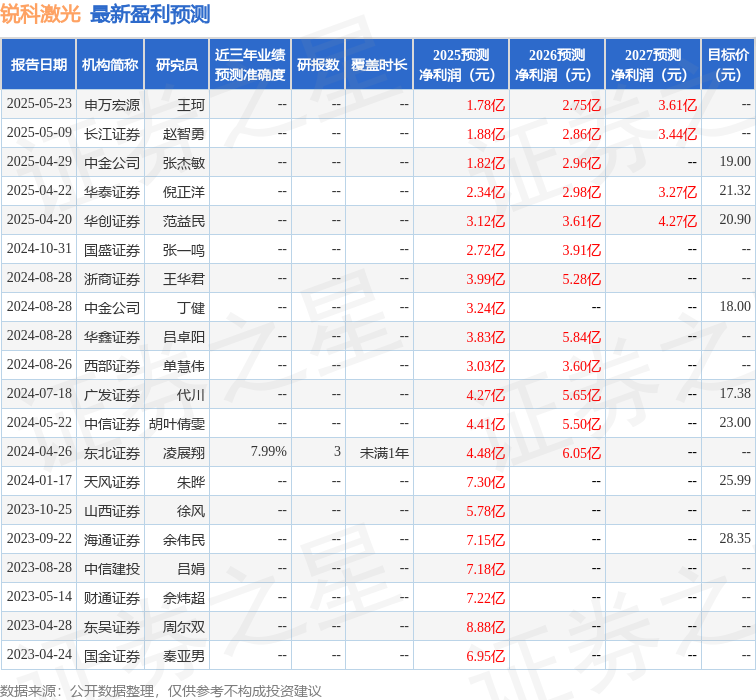The width and height of the screenshot is (756, 700).
Task: Click researcher name 王珂
Action: point(191,105)
